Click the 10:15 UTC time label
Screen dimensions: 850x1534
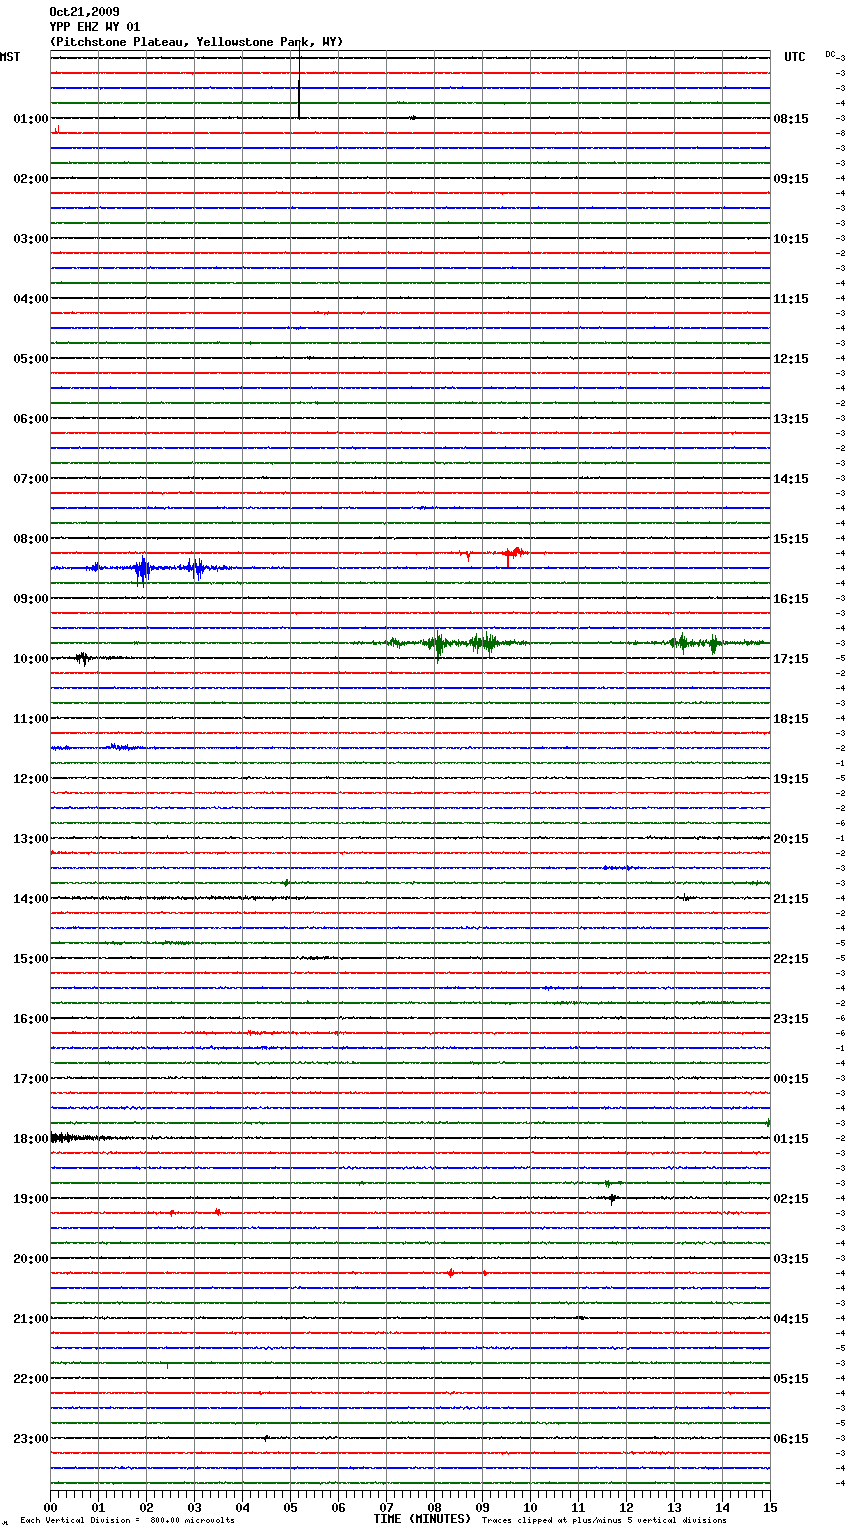(791, 238)
